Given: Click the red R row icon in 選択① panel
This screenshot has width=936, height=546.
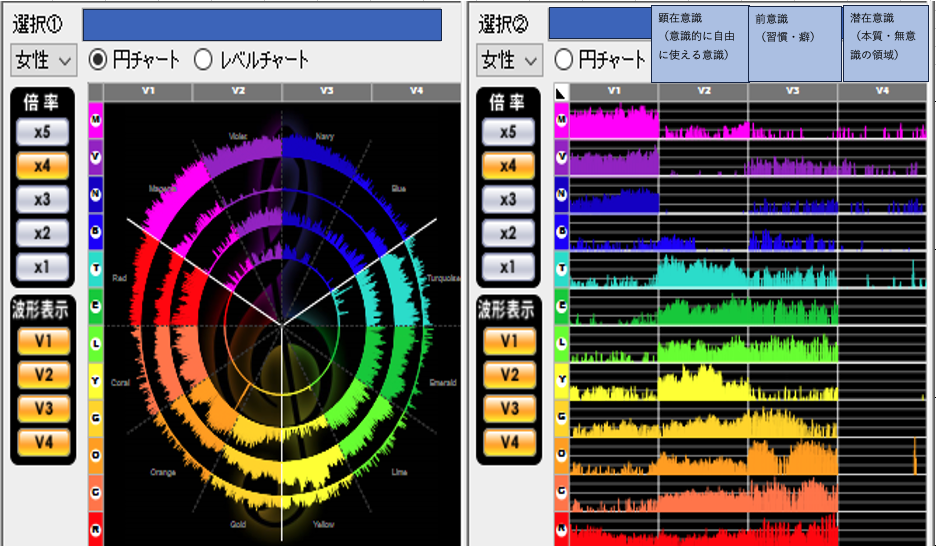Looking at the screenshot, I should (x=96, y=529).
